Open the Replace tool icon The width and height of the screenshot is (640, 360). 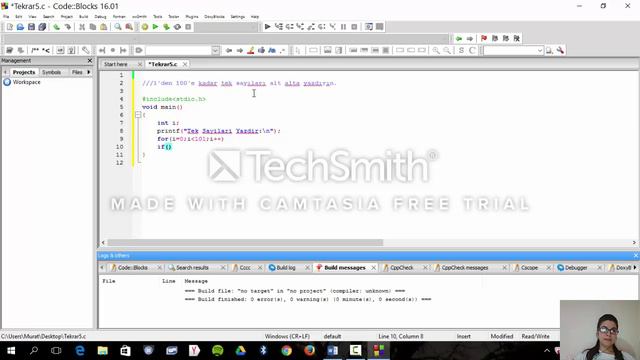click(x=129, y=27)
